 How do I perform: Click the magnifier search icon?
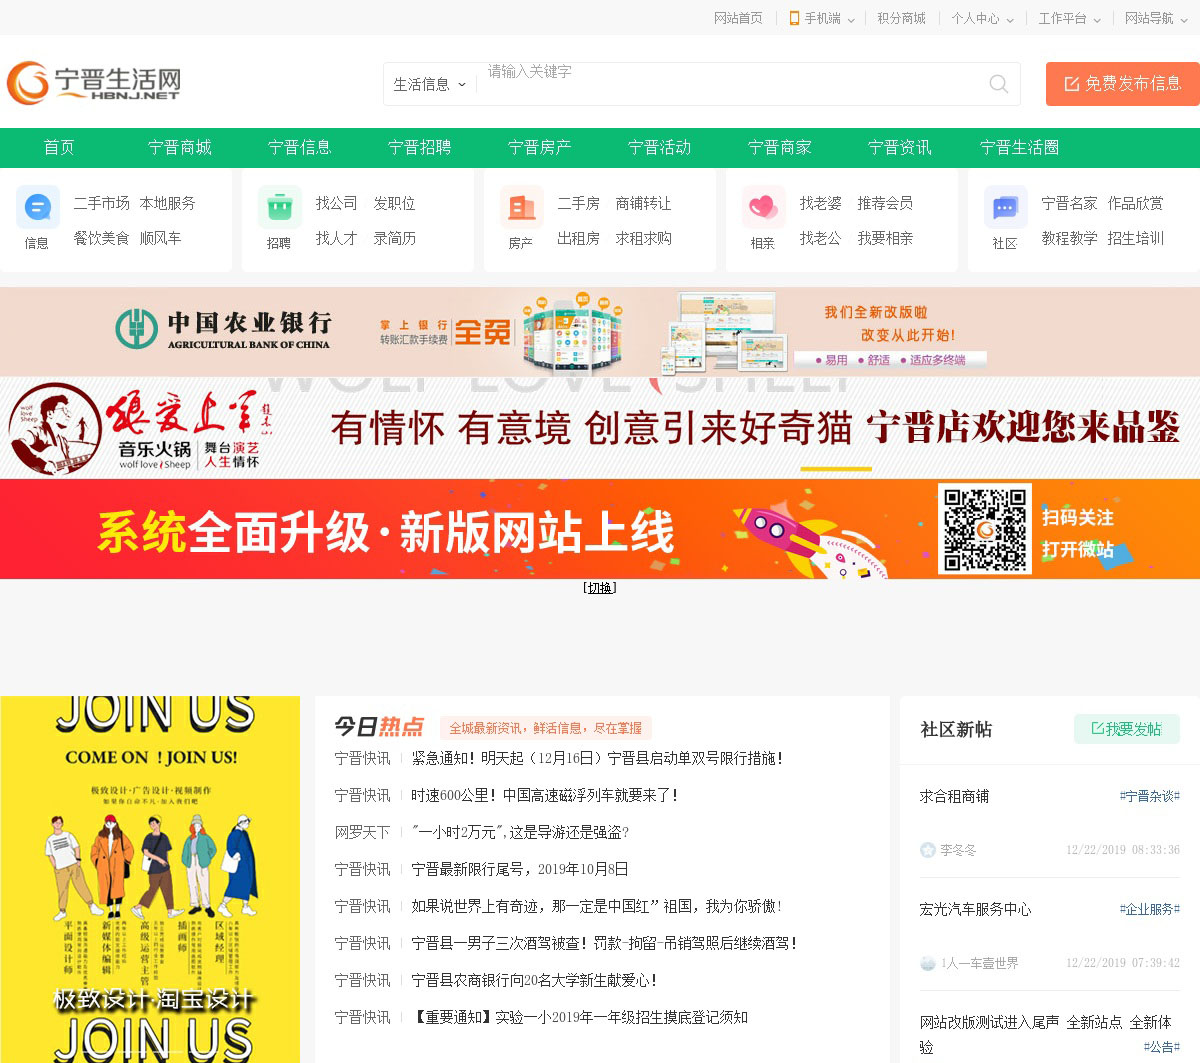[998, 84]
